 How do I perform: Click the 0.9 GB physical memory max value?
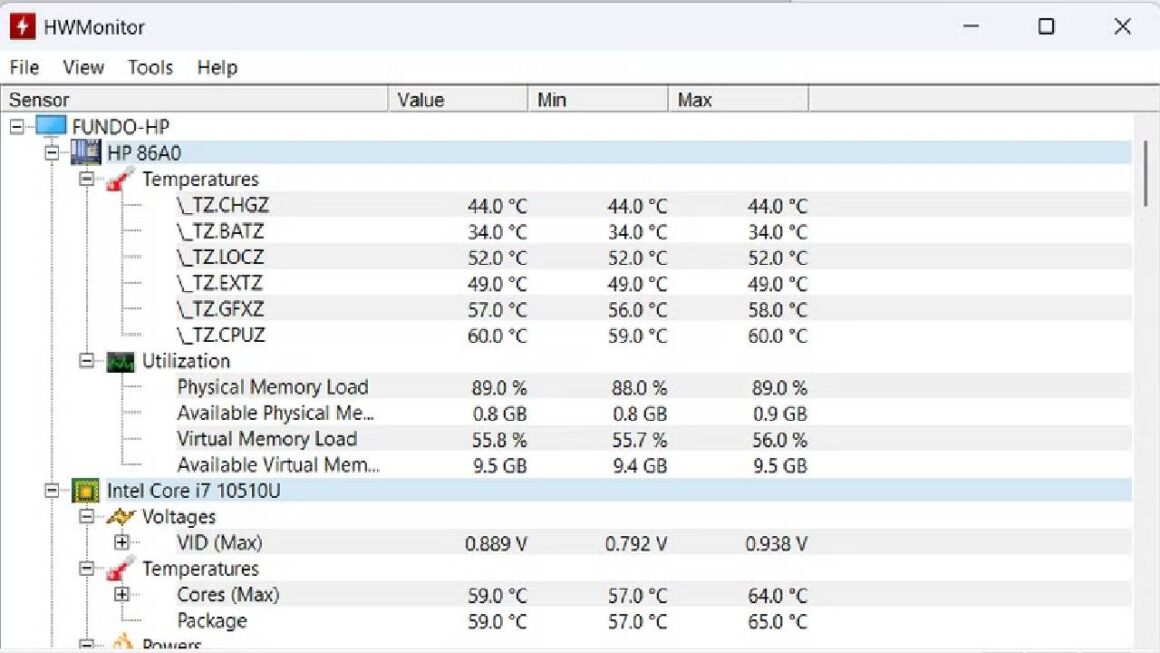click(x=780, y=414)
